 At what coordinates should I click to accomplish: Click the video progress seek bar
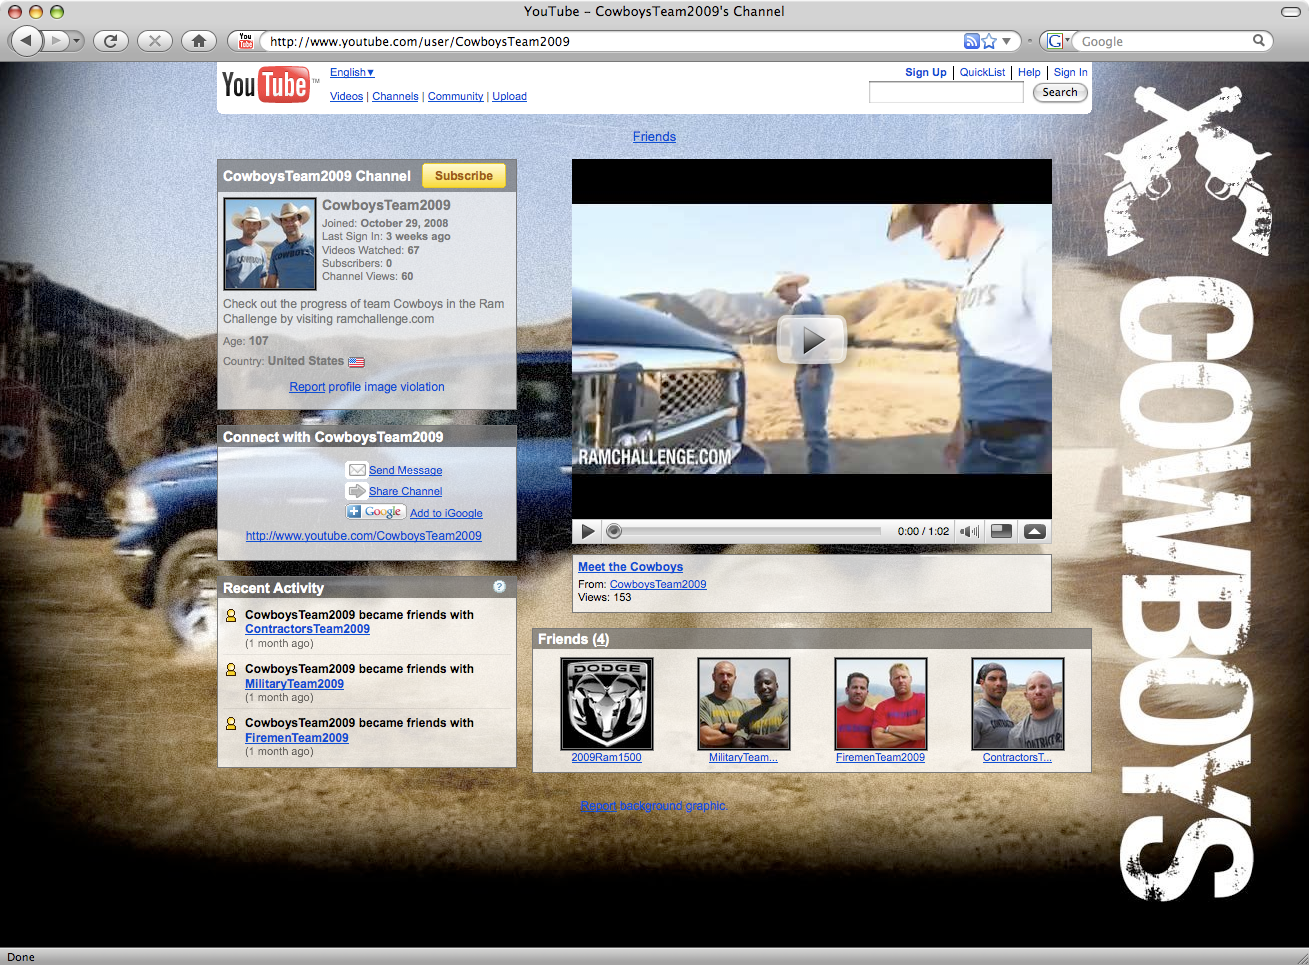(745, 531)
